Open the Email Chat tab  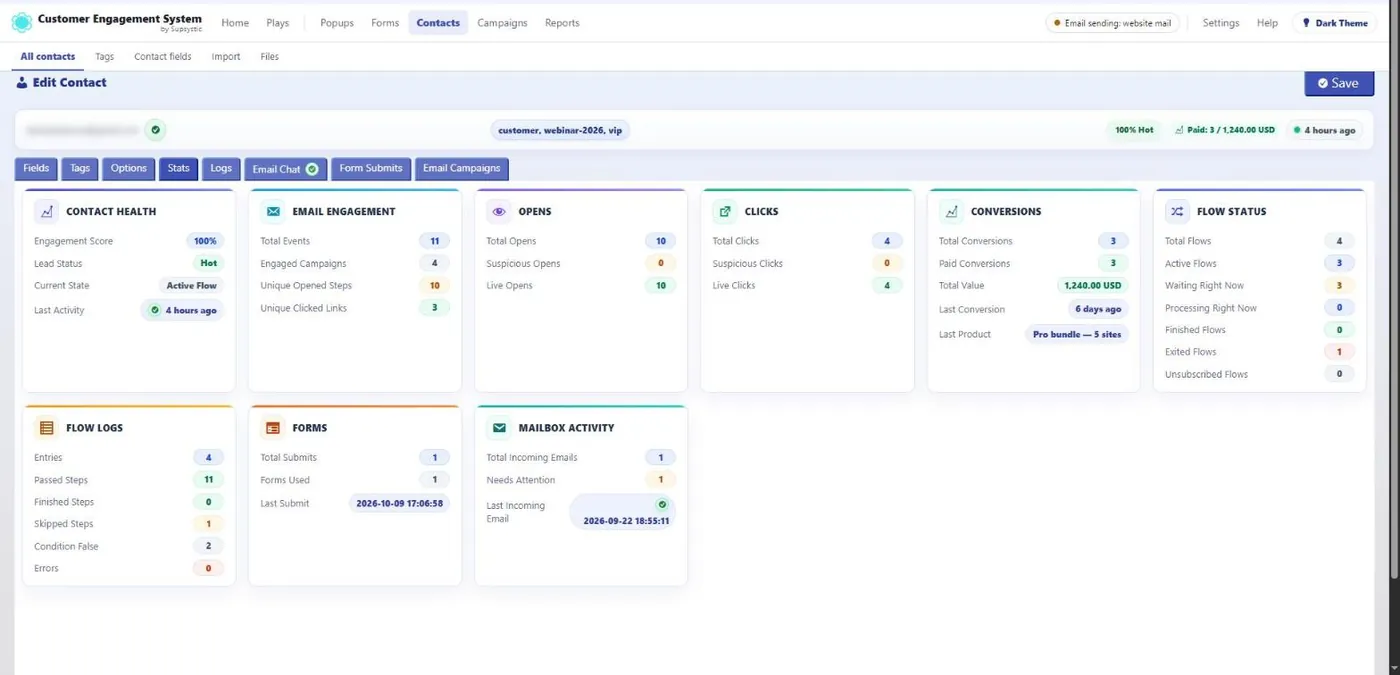286,169
